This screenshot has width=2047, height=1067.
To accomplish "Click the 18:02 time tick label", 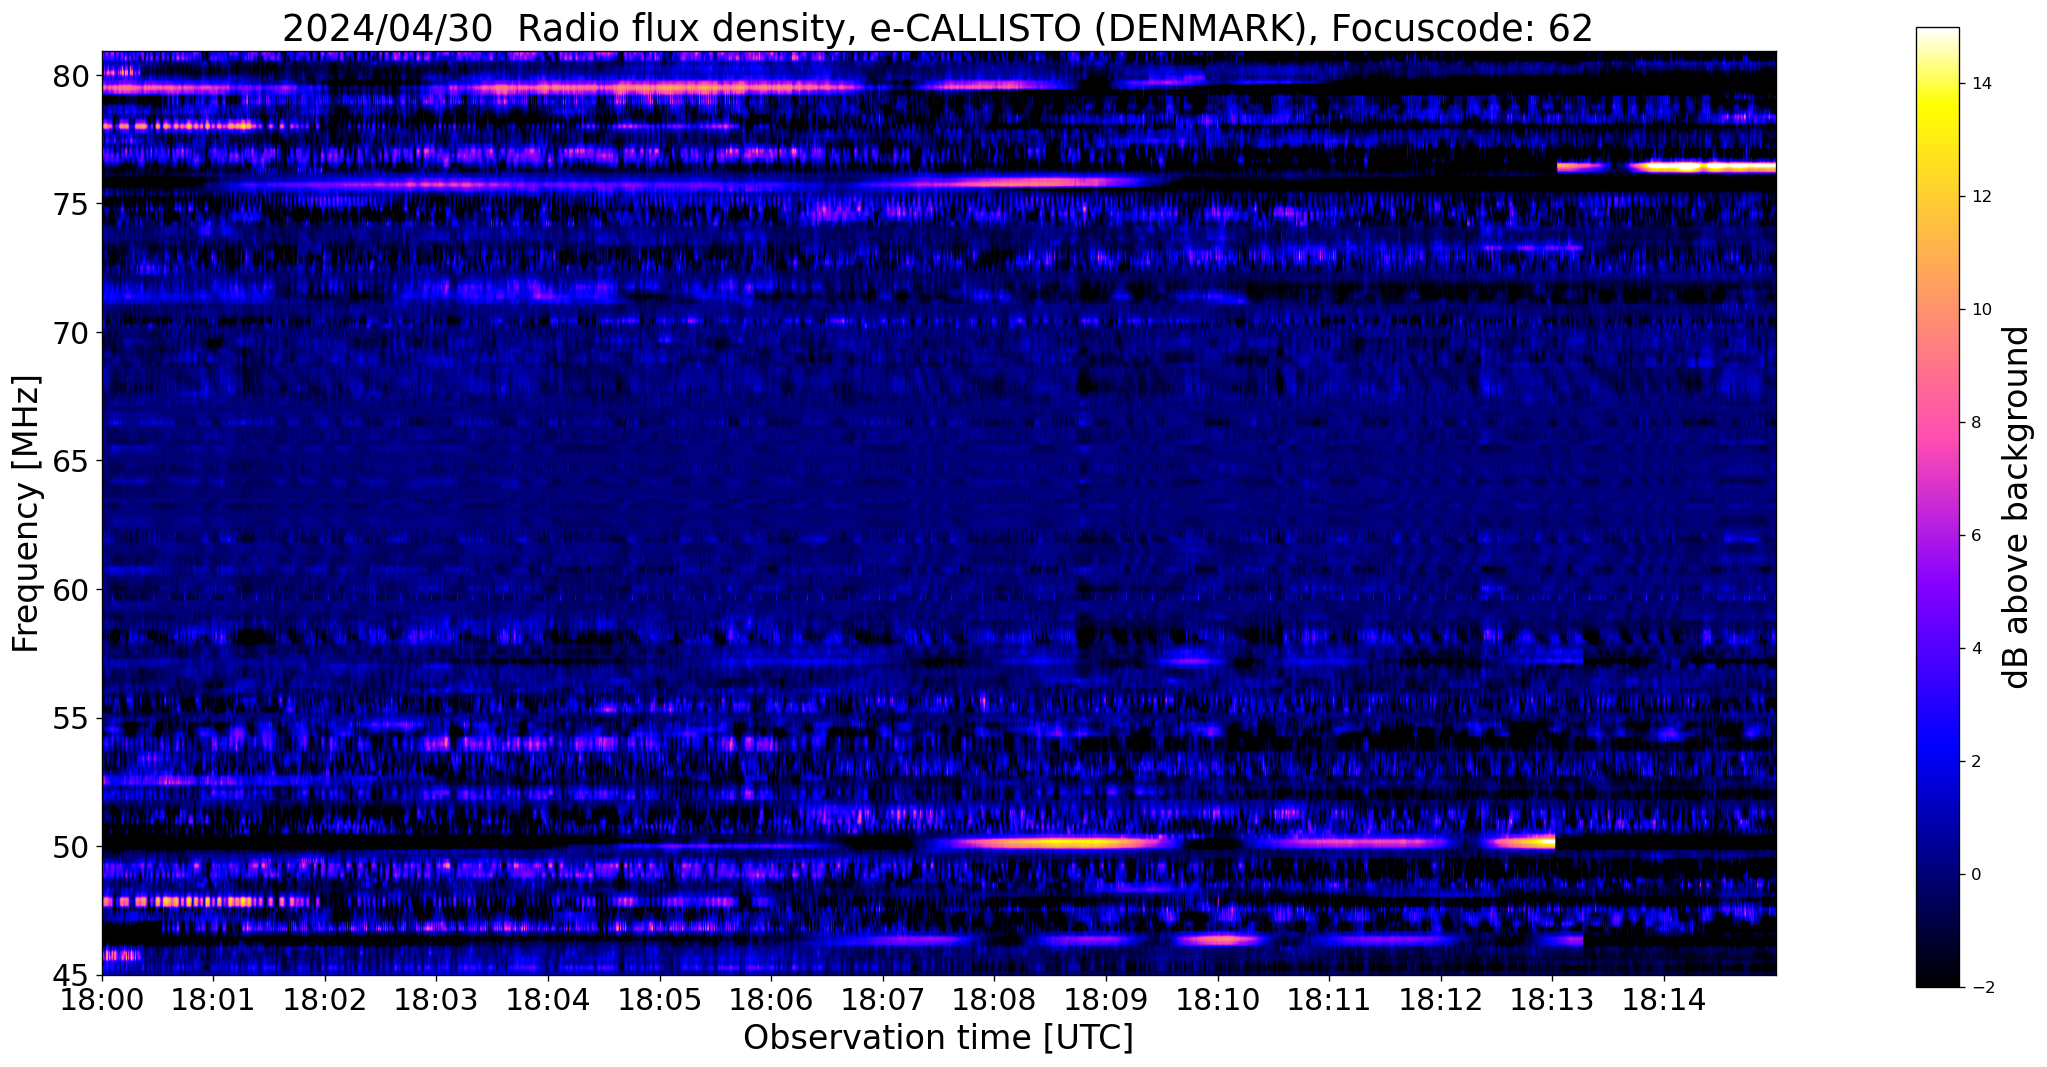I will (325, 998).
